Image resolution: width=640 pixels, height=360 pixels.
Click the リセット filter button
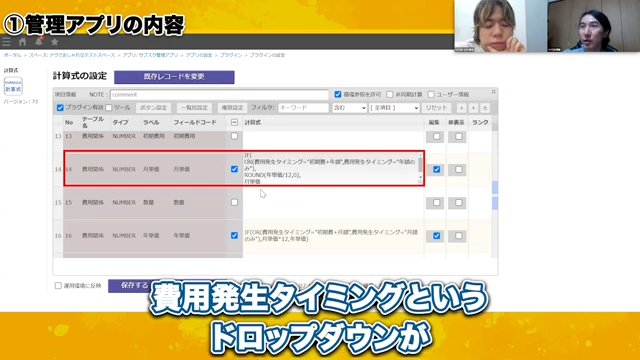[437, 108]
